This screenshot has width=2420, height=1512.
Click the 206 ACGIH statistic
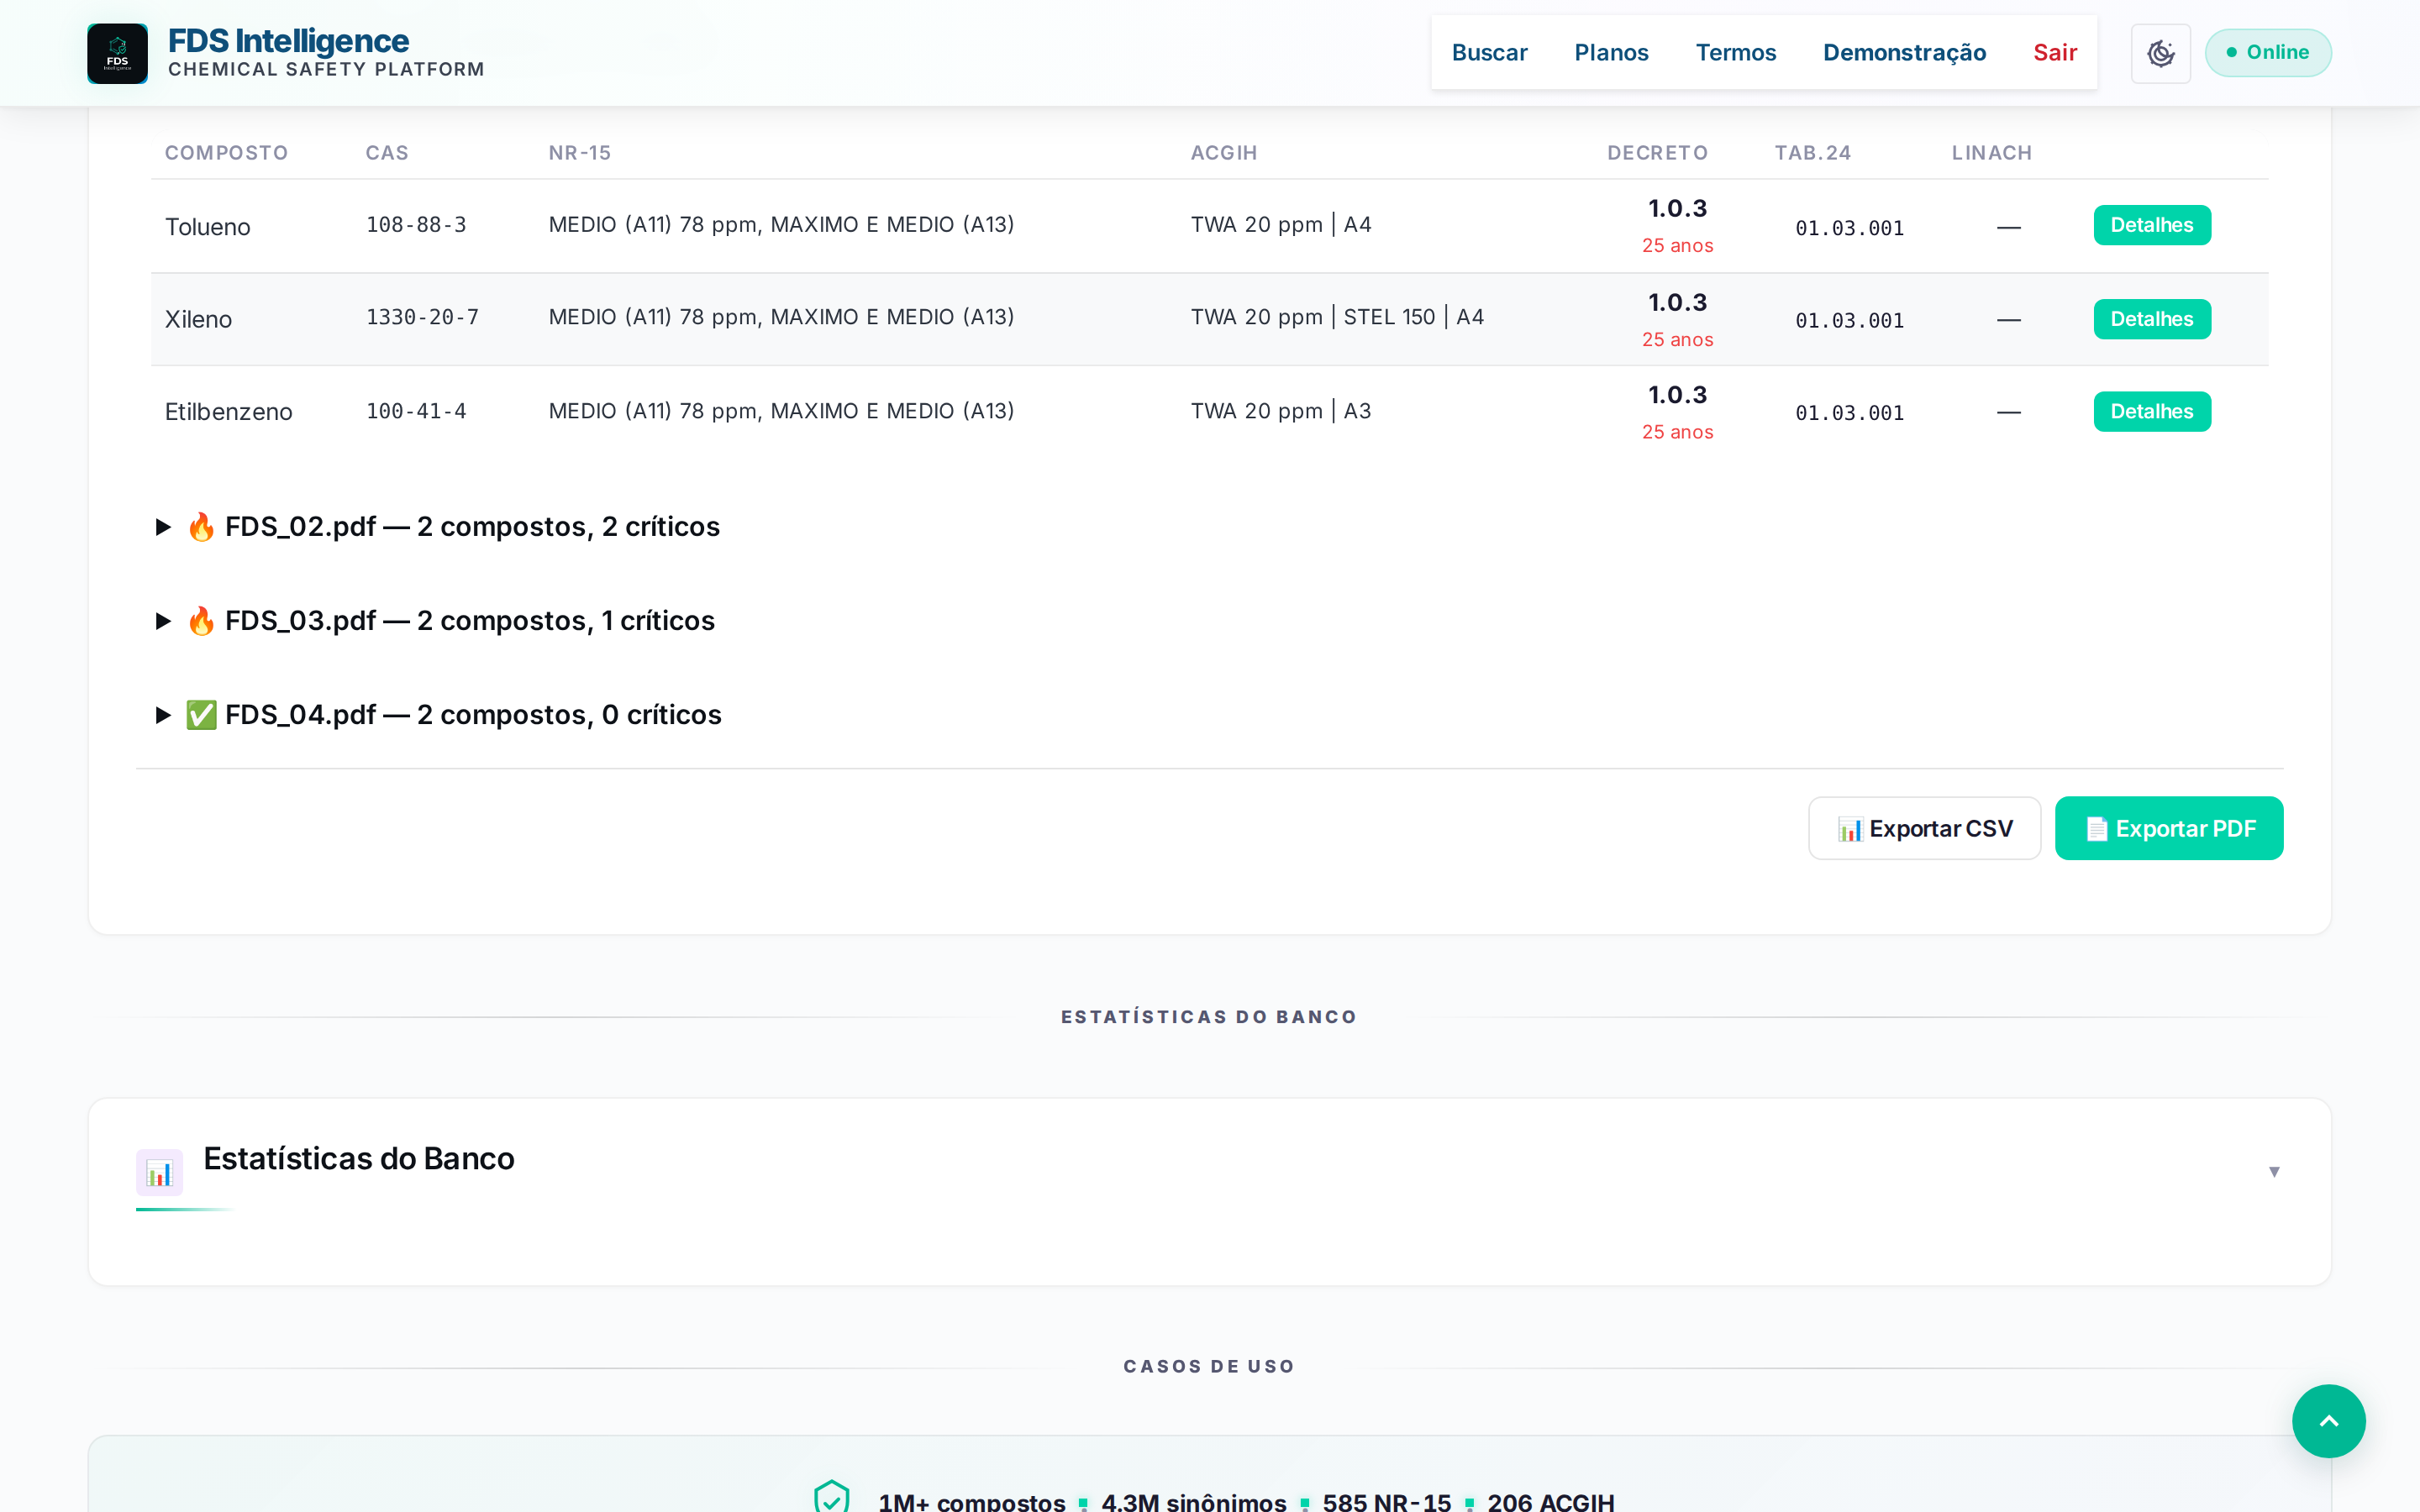[1550, 1501]
